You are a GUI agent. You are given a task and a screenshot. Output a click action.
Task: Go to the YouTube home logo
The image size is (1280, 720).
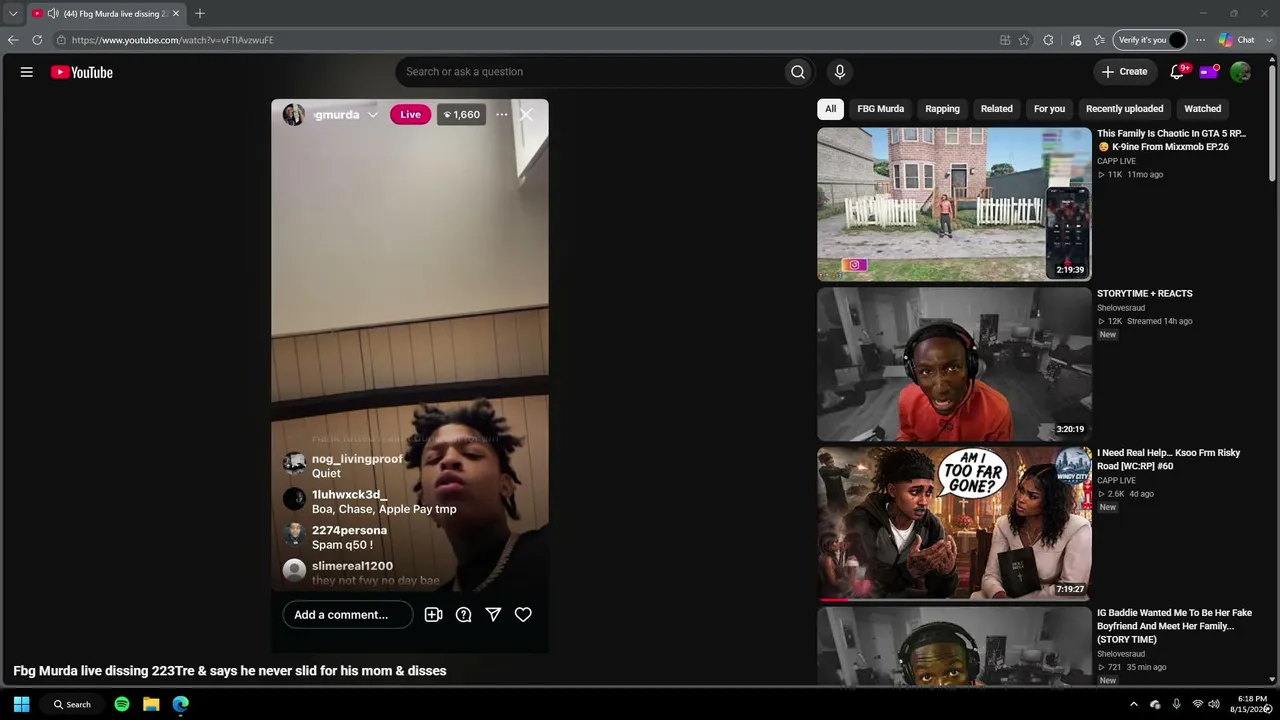(82, 72)
